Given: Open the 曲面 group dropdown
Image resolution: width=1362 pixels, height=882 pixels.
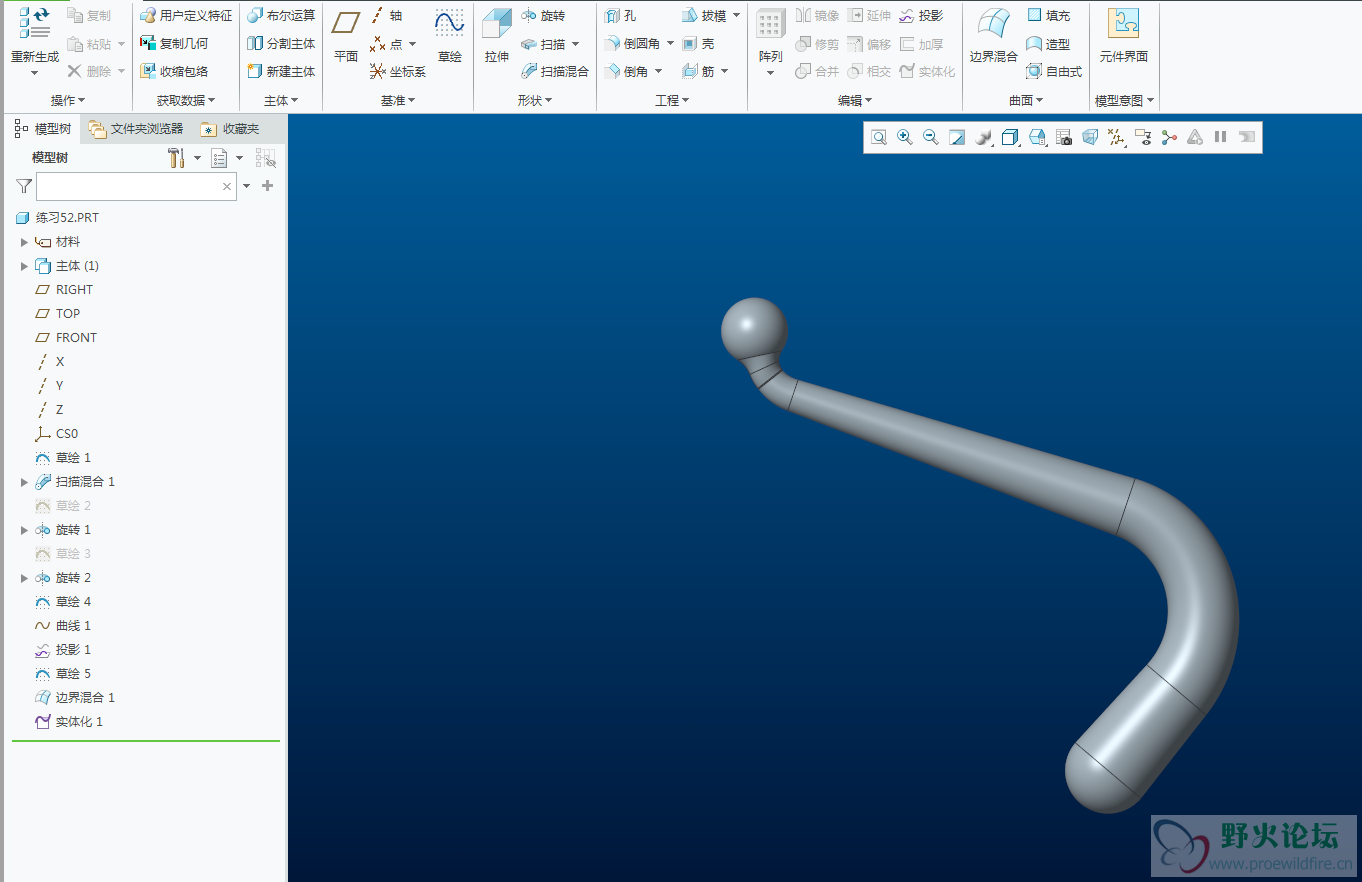Looking at the screenshot, I should coord(1026,101).
